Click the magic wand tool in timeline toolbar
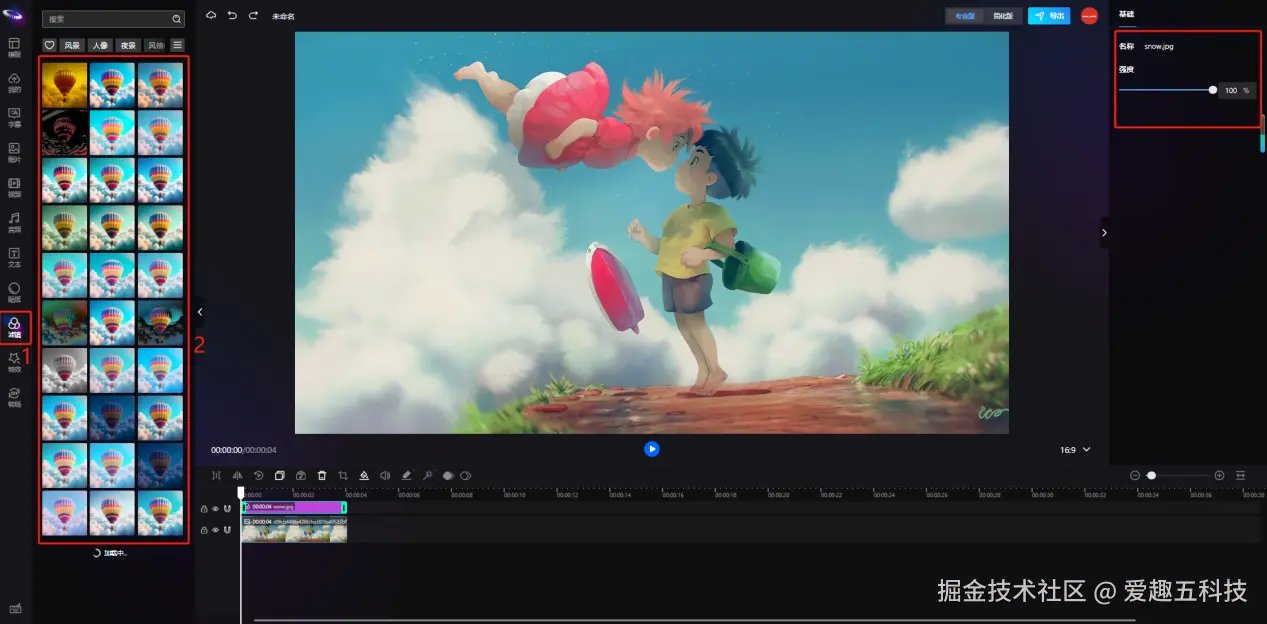Screen dimensions: 1267x624 [427, 476]
